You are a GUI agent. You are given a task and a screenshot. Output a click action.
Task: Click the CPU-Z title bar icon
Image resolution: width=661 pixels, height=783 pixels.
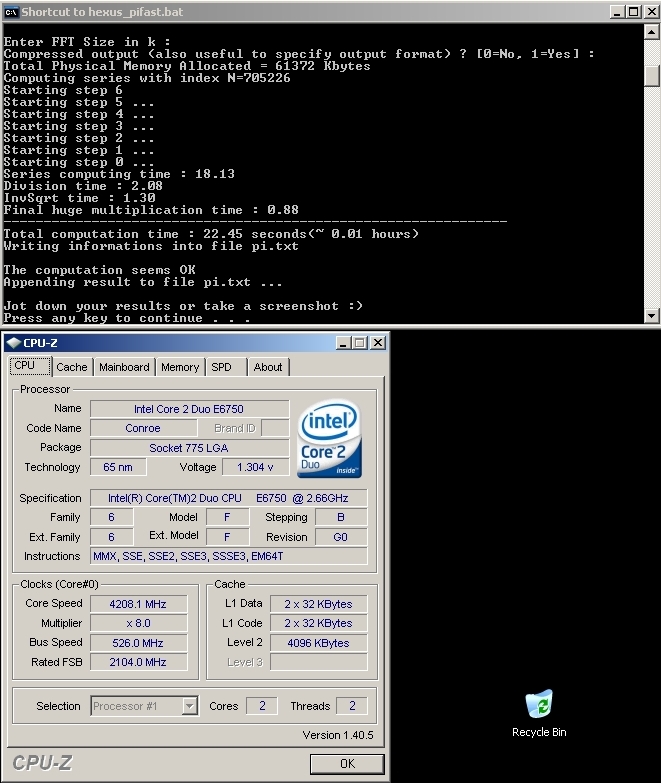pos(13,343)
